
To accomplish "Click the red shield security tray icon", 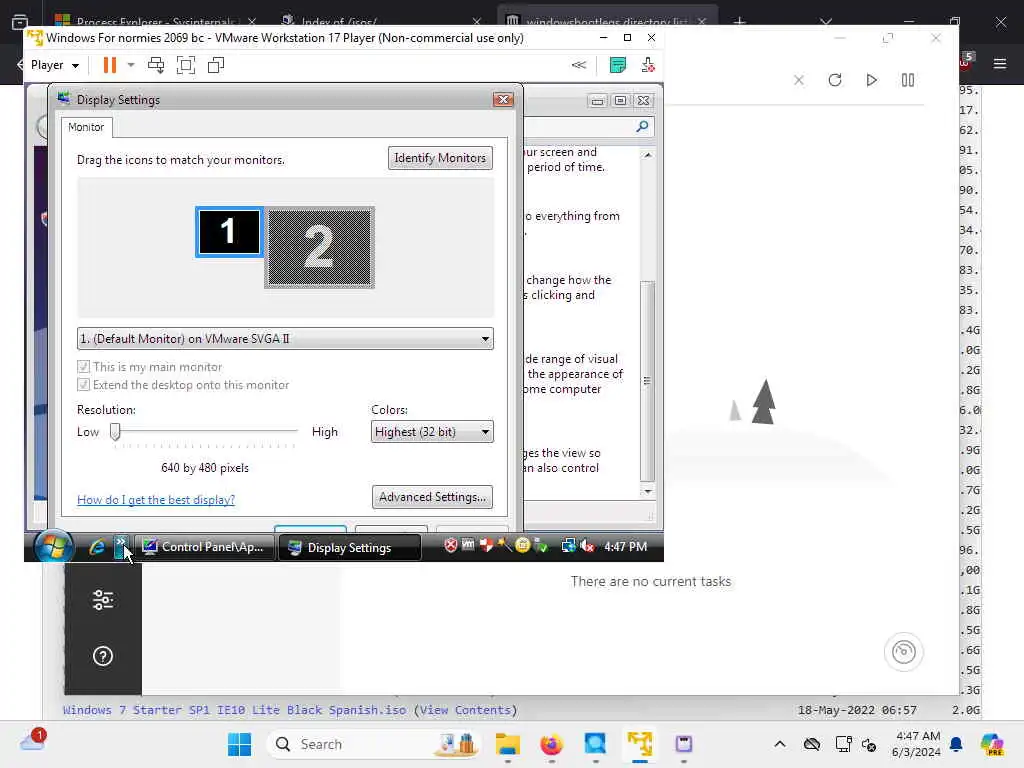I will 451,545.
